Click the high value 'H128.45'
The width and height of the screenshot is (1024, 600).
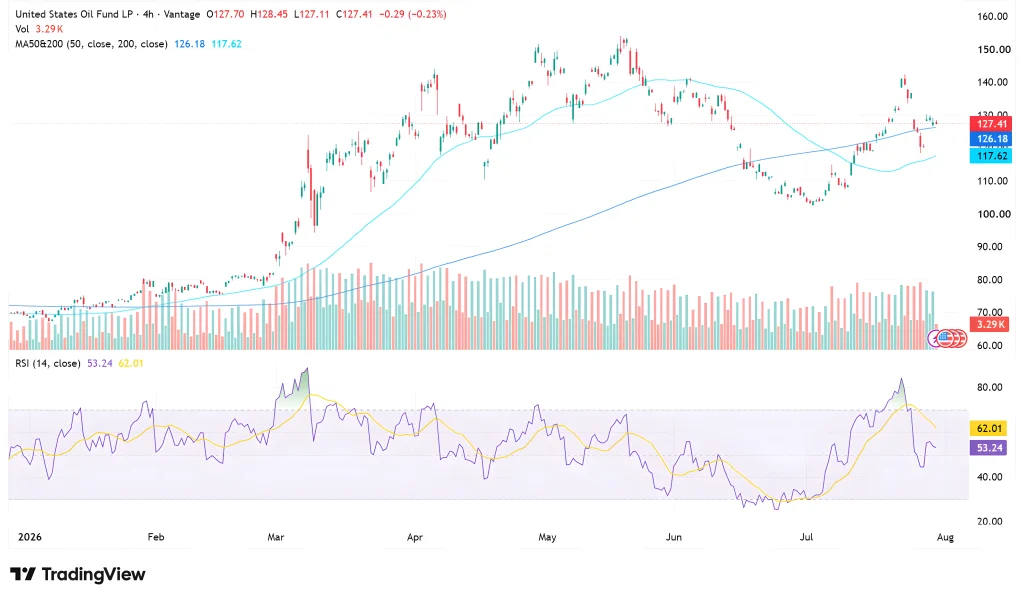[269, 14]
